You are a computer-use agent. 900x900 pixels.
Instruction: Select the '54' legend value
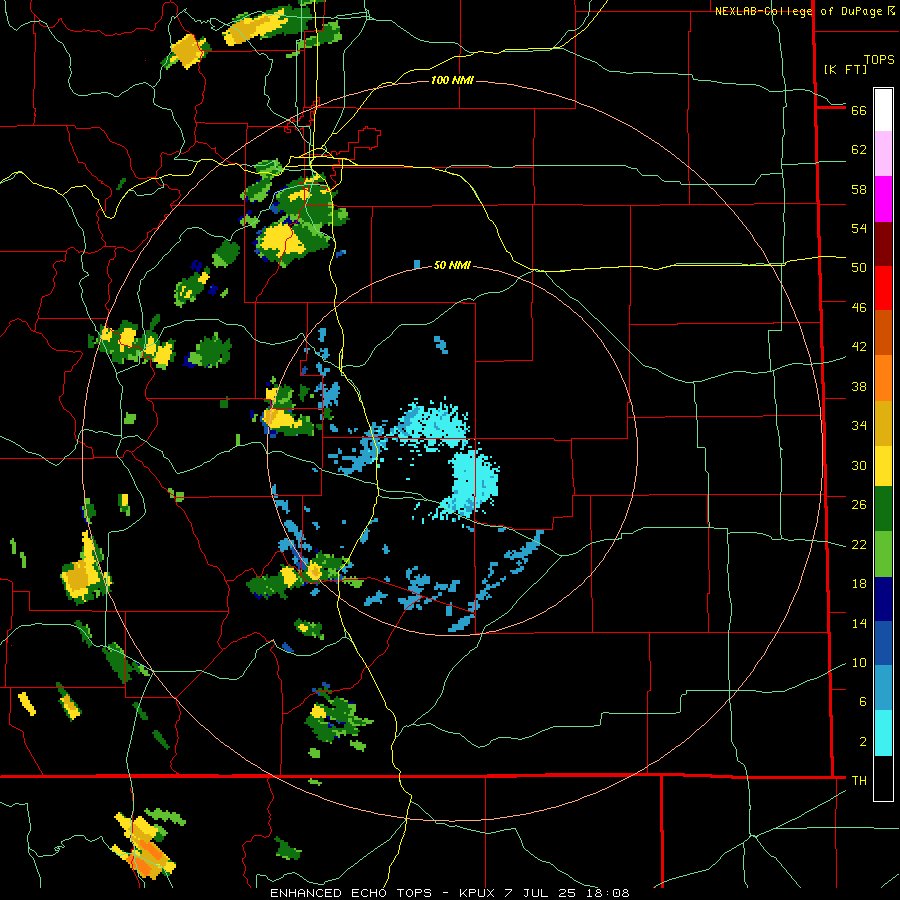(859, 228)
